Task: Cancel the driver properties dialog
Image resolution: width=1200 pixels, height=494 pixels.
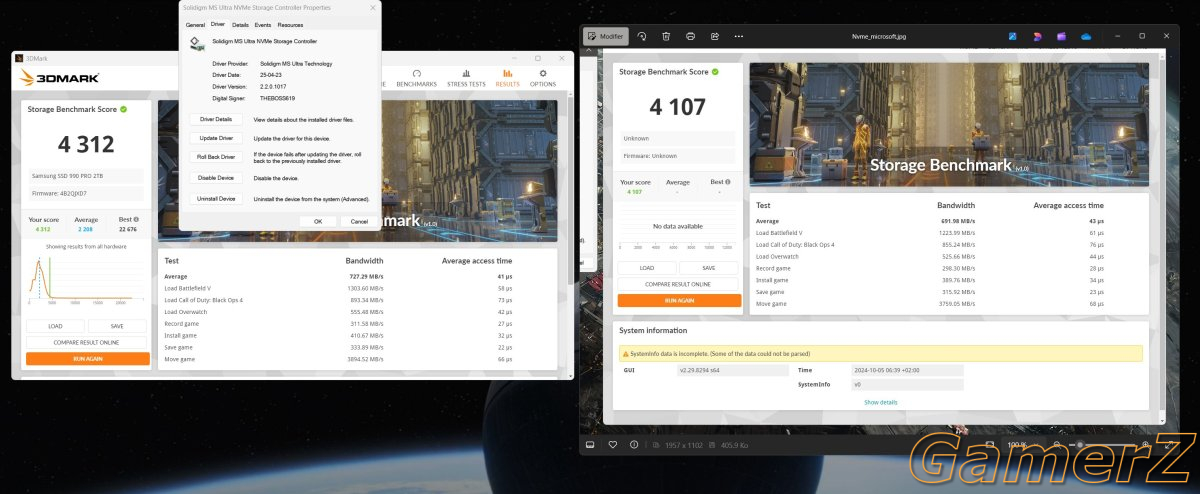Action: pos(359,221)
